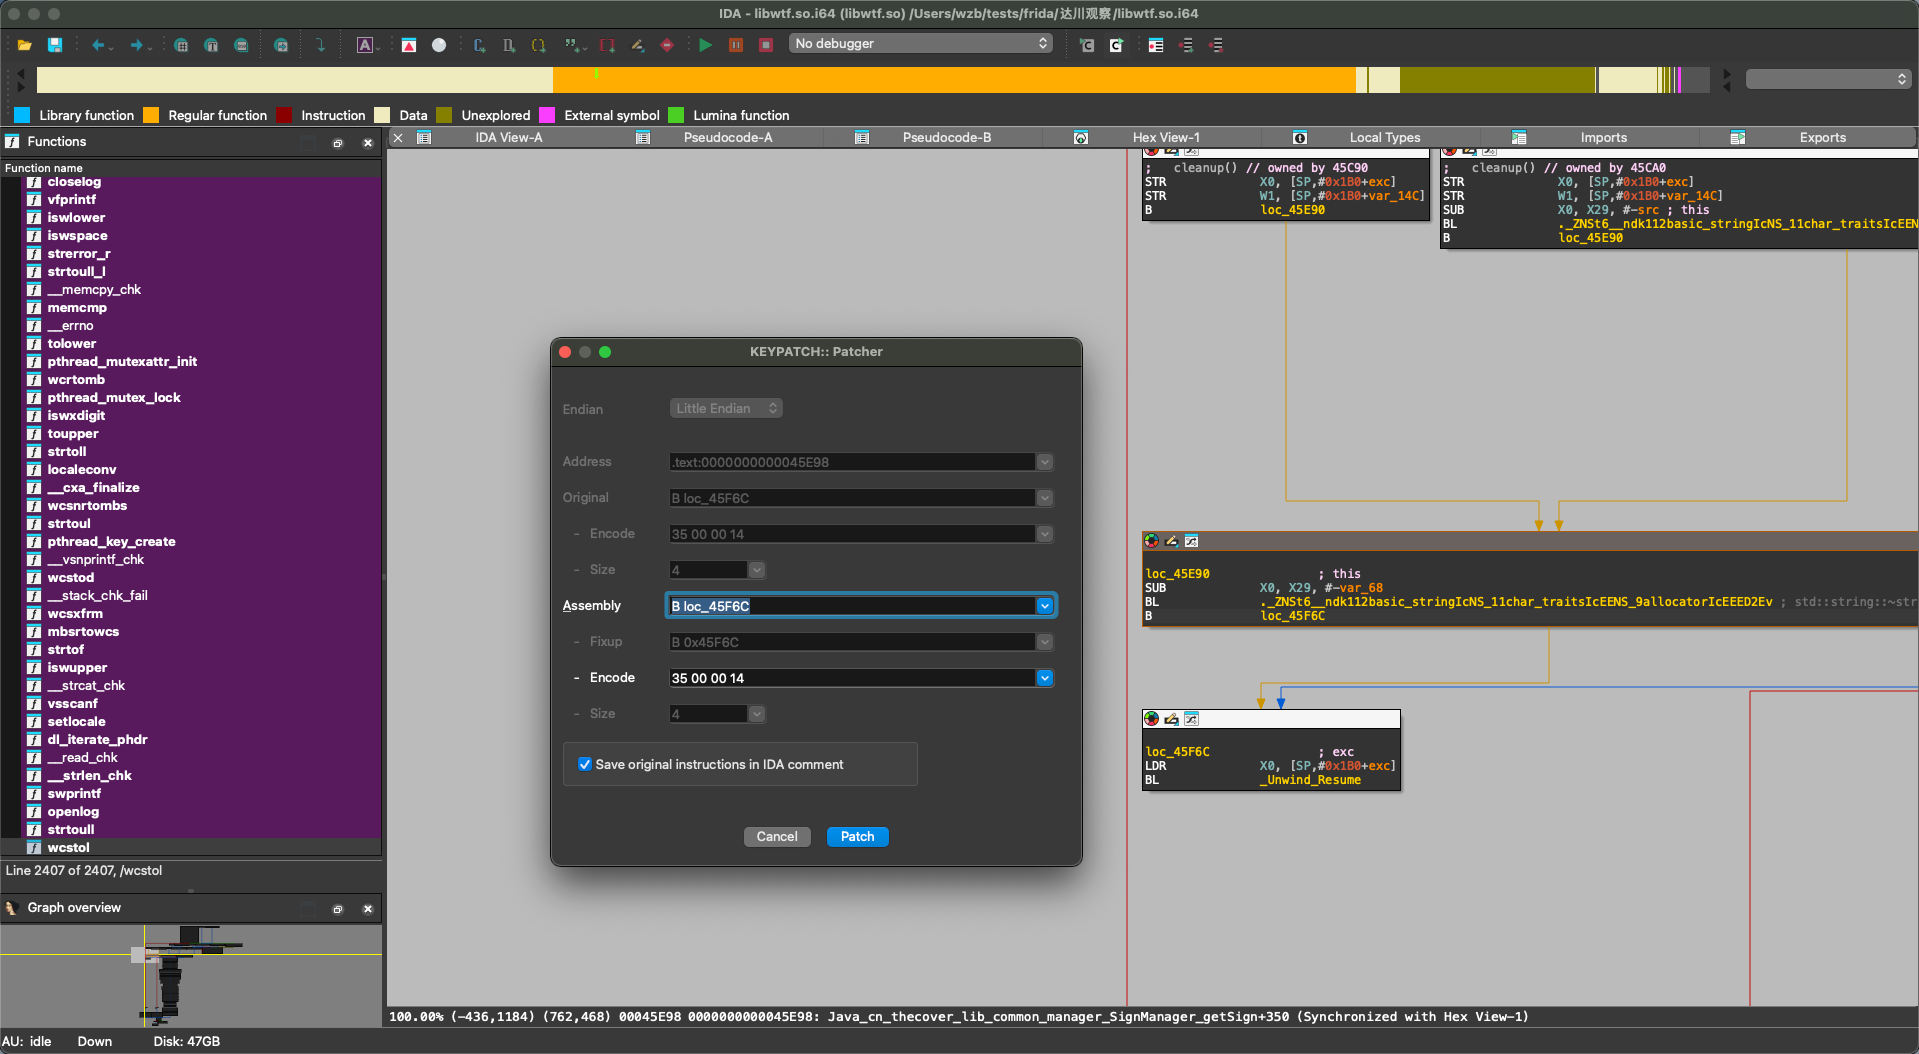Viewport: 1919px width, 1054px height.
Task: Pause the process with the orange pause icon
Action: coord(736,45)
